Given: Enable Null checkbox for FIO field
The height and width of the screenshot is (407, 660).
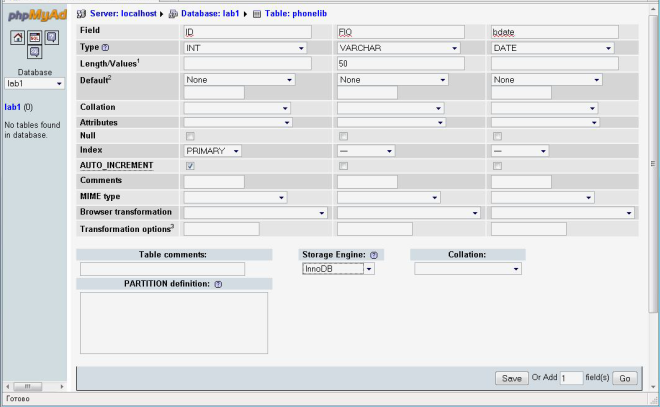Looking at the screenshot, I should (x=343, y=136).
